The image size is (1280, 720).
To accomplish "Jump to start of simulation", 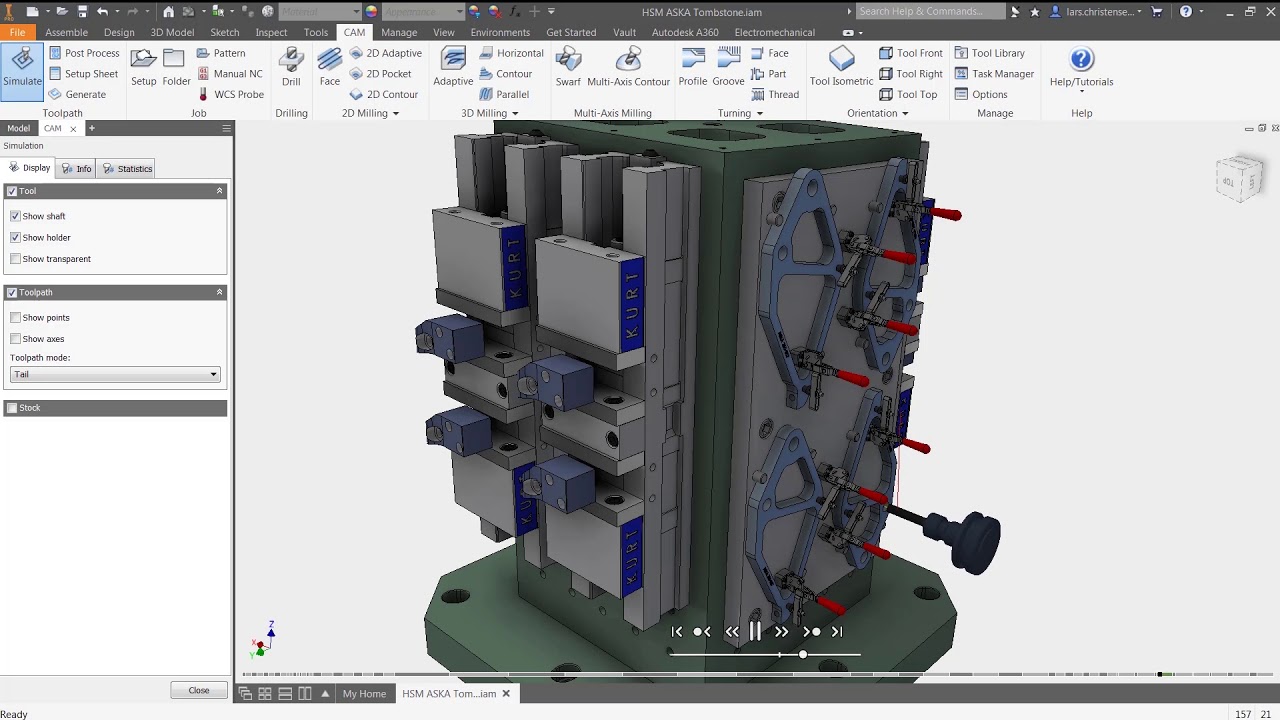I will tap(677, 631).
